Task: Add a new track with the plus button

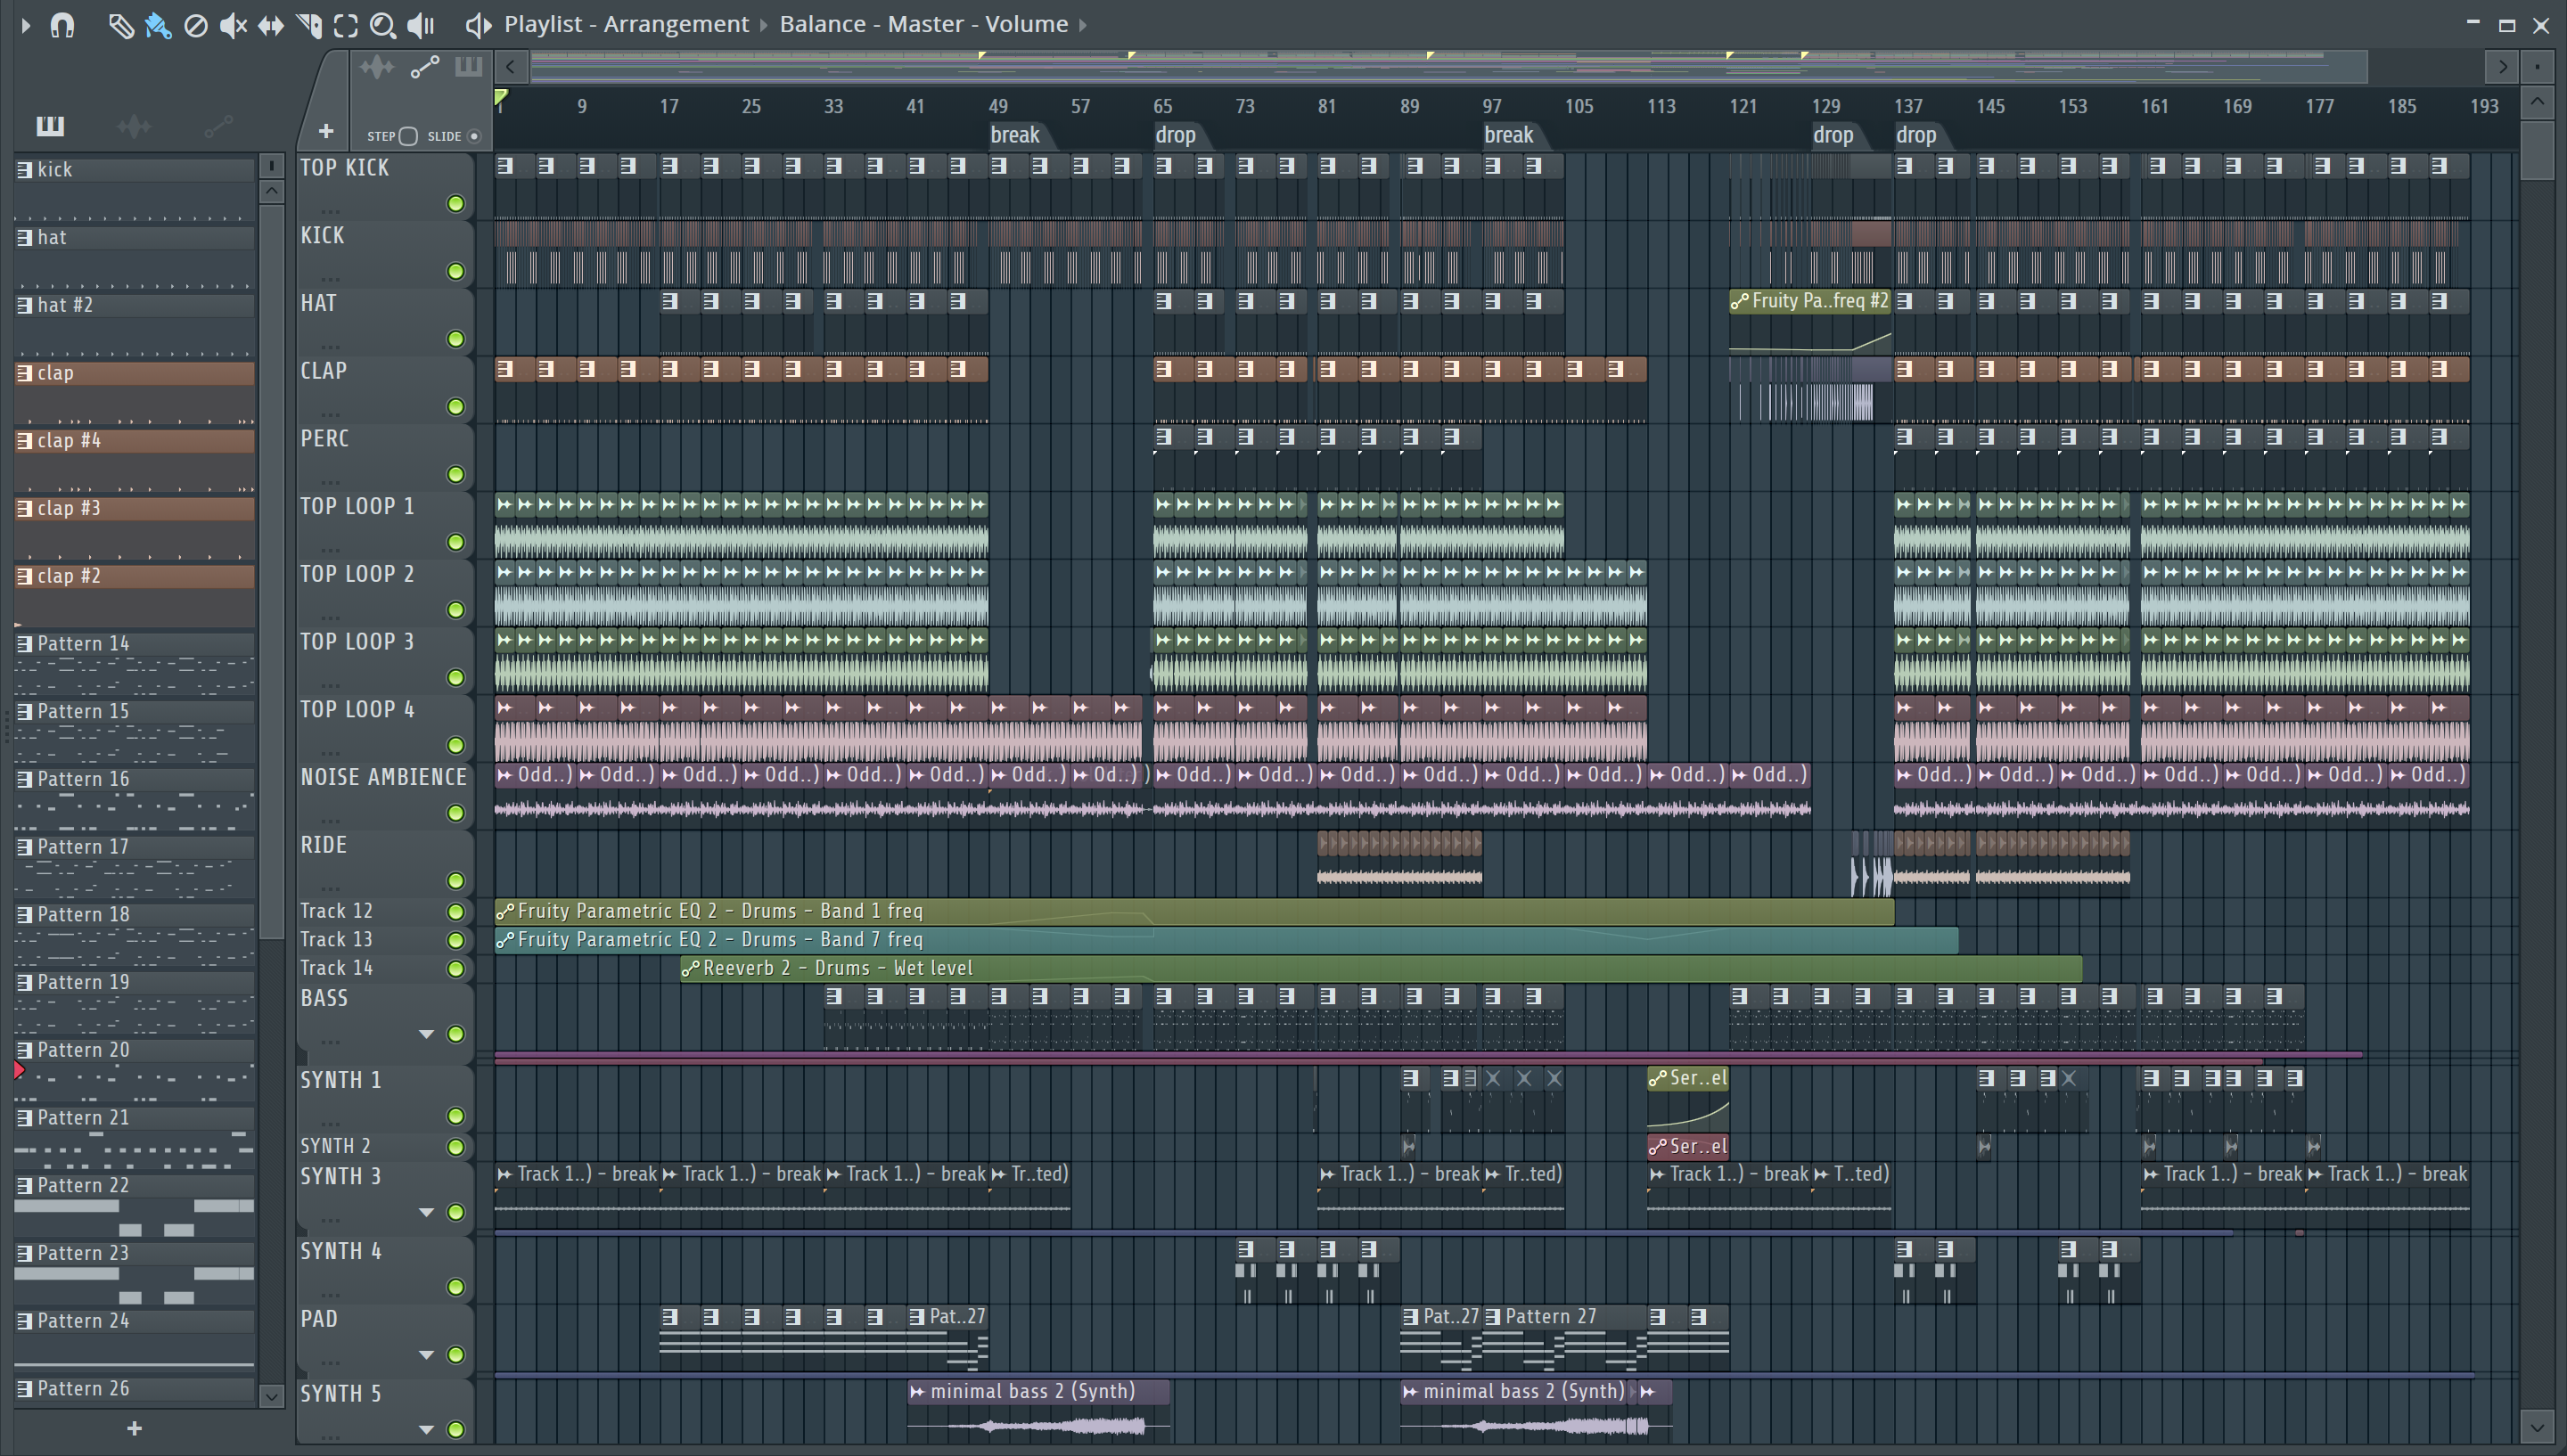Action: (326, 131)
